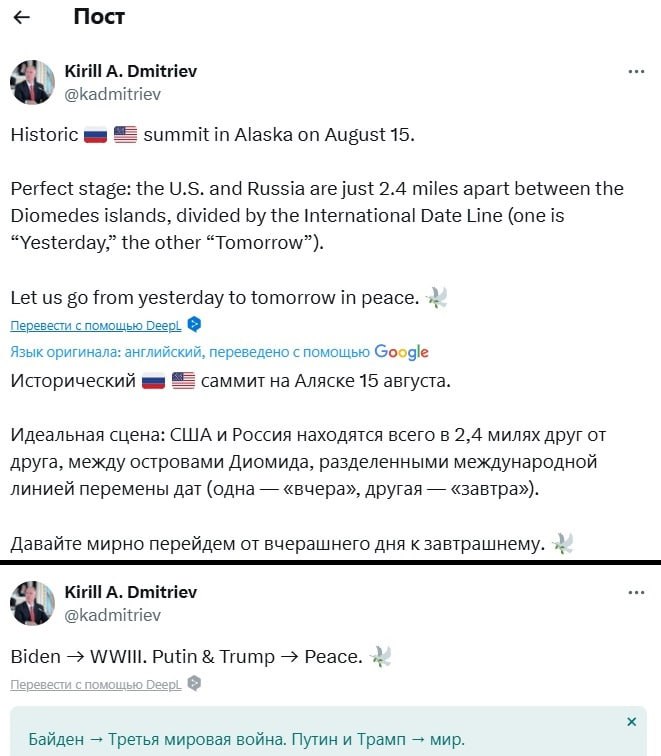
Task: Click the blue DeepL icon under first post
Action: click(194, 324)
